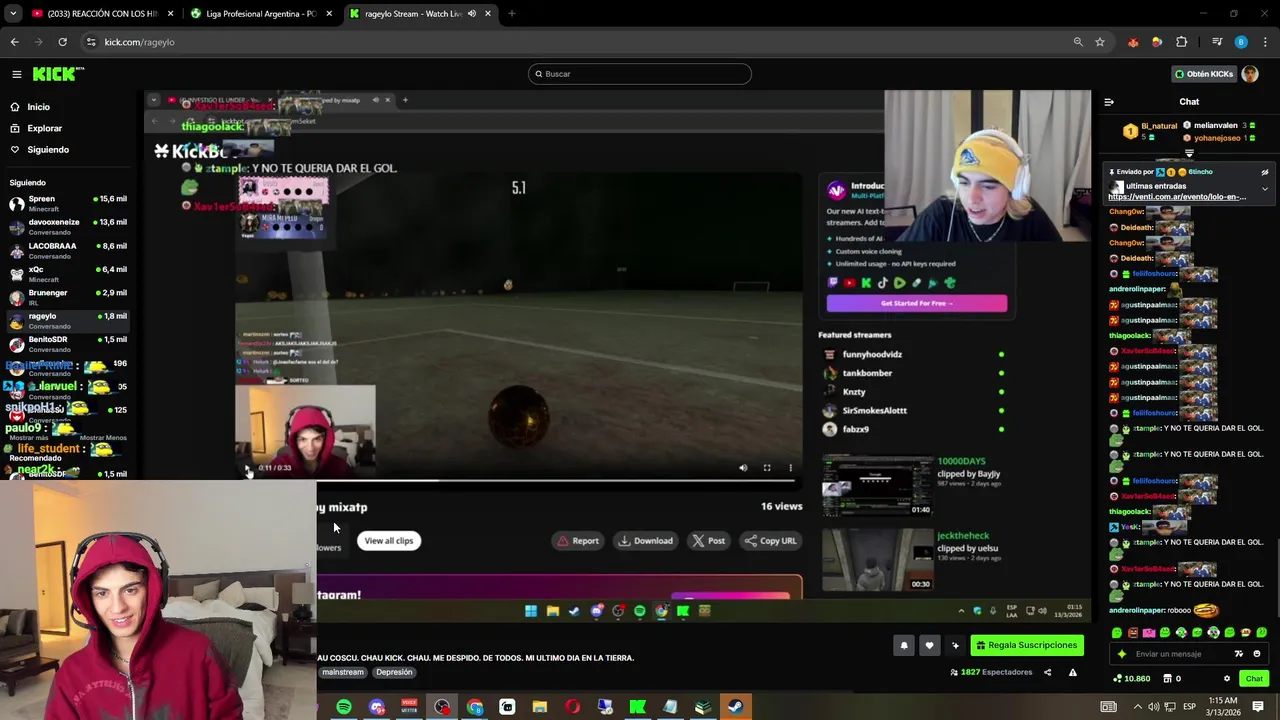Click the warning triangle report icon
This screenshot has width=1280, height=720.
click(x=1073, y=672)
